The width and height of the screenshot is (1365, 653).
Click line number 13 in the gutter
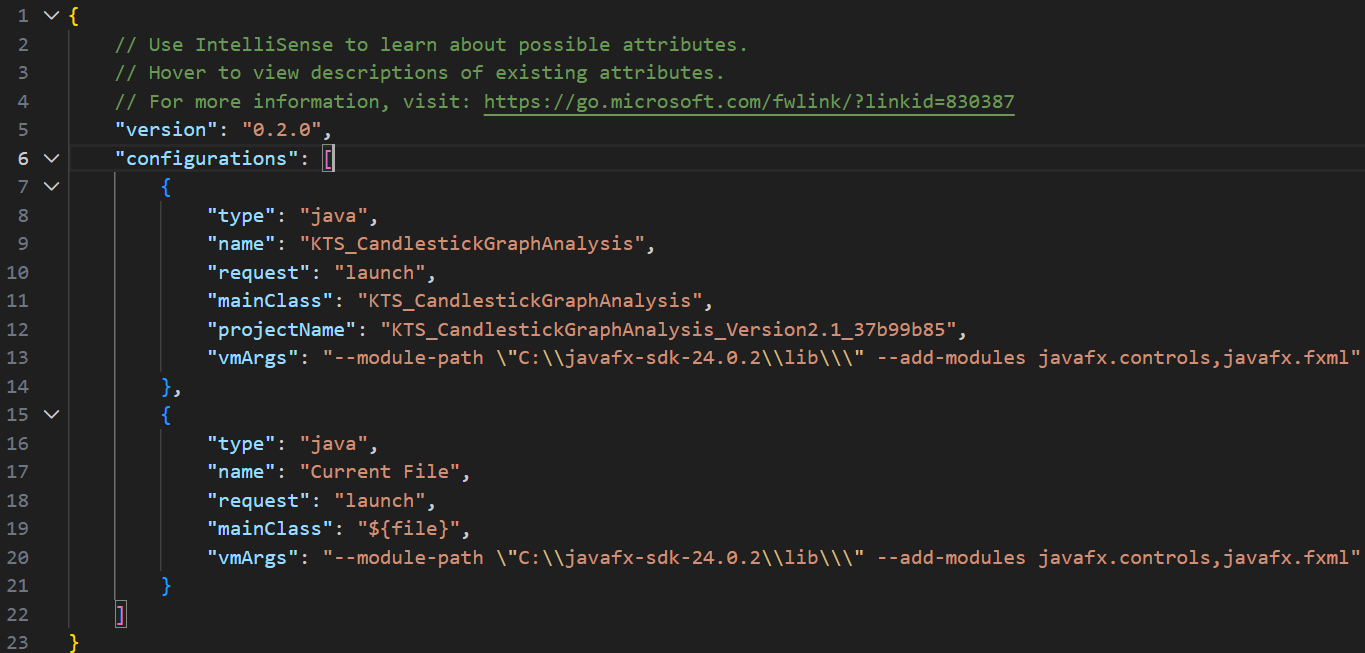point(18,358)
